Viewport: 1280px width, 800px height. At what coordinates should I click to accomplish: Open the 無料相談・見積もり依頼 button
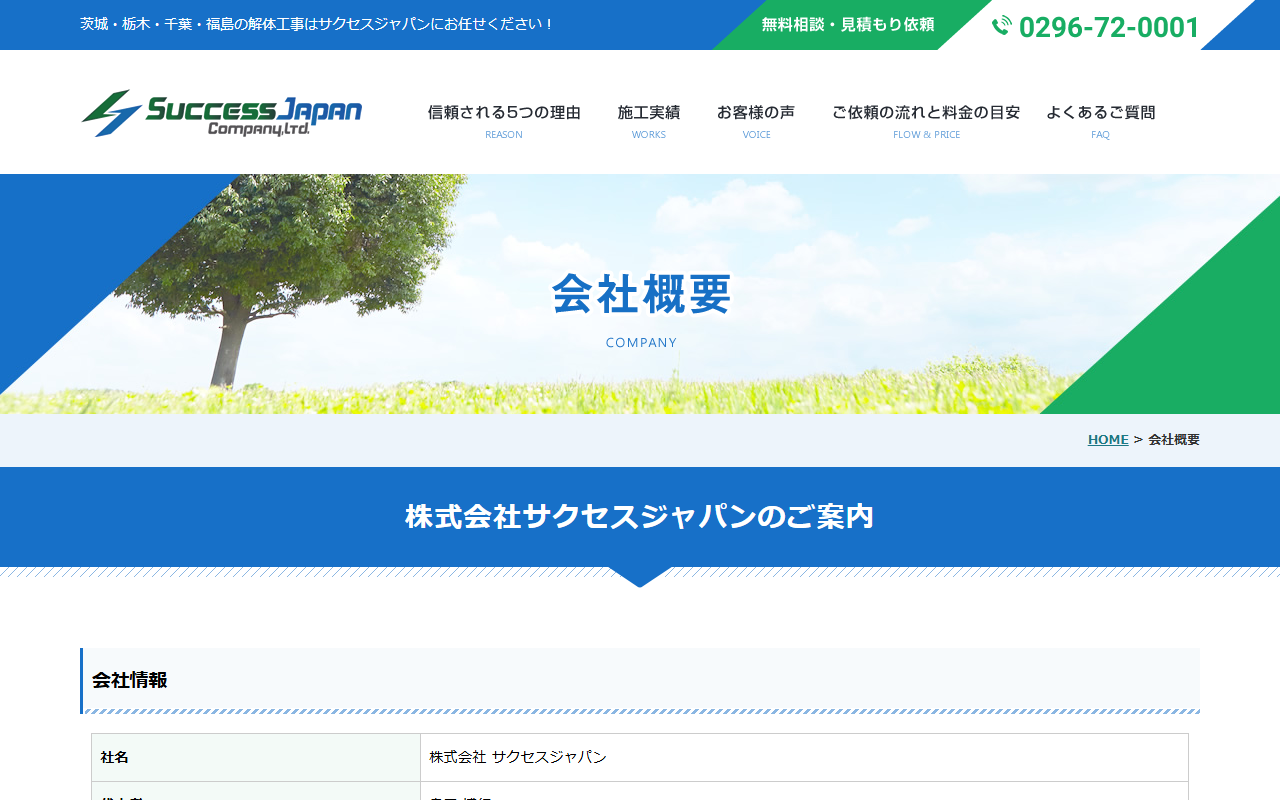pos(848,25)
